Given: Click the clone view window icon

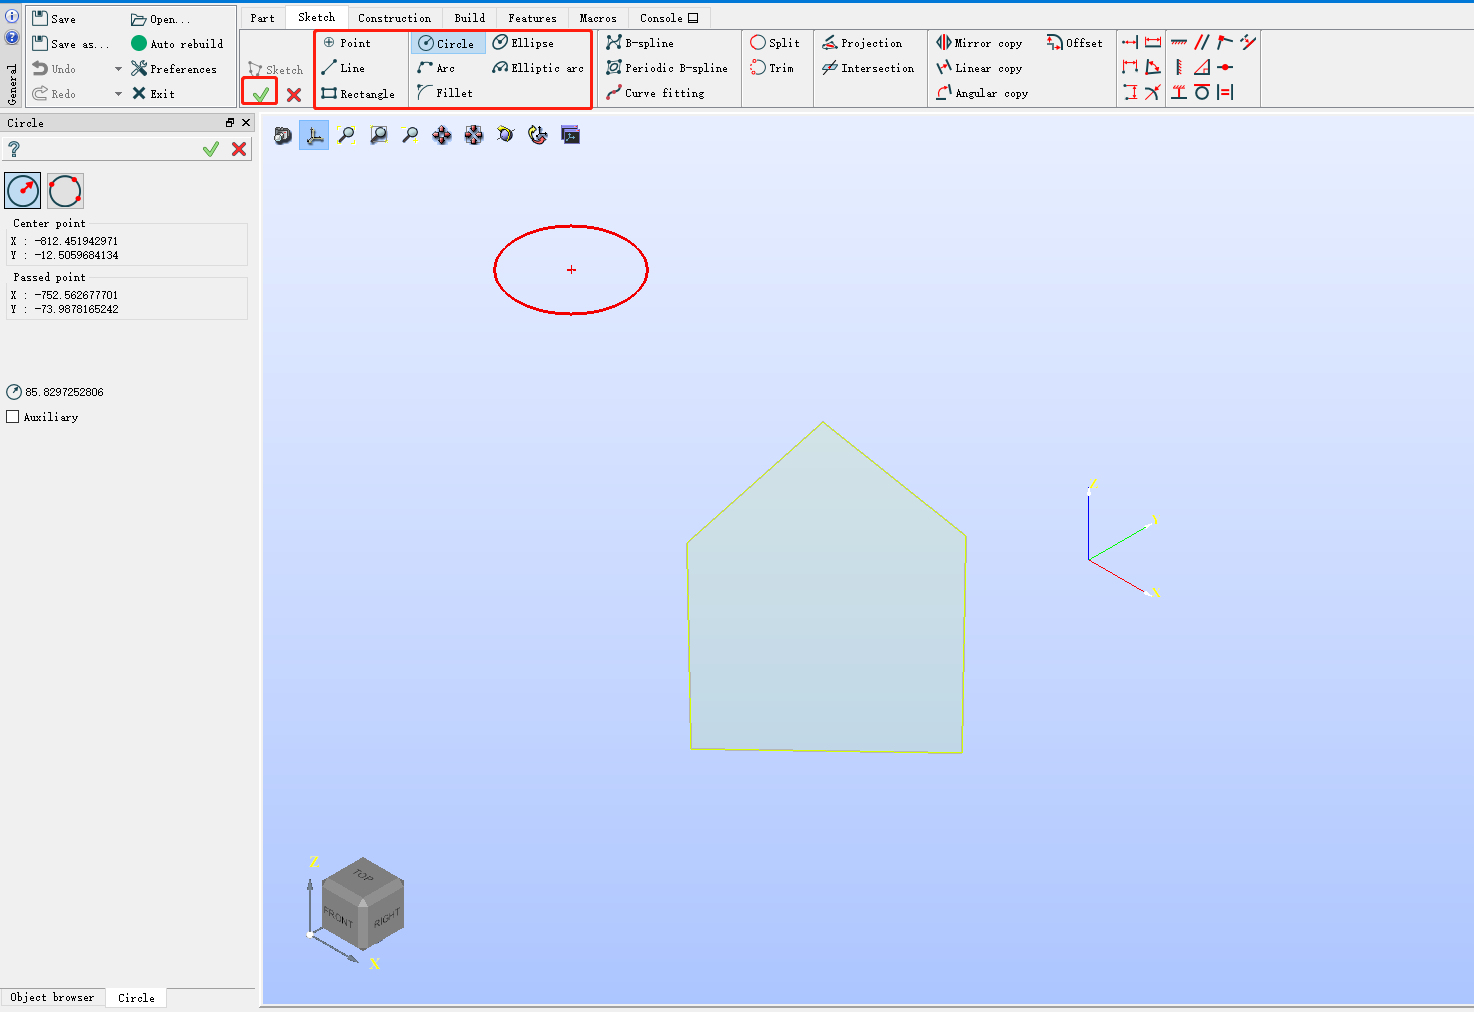Looking at the screenshot, I should (570, 135).
